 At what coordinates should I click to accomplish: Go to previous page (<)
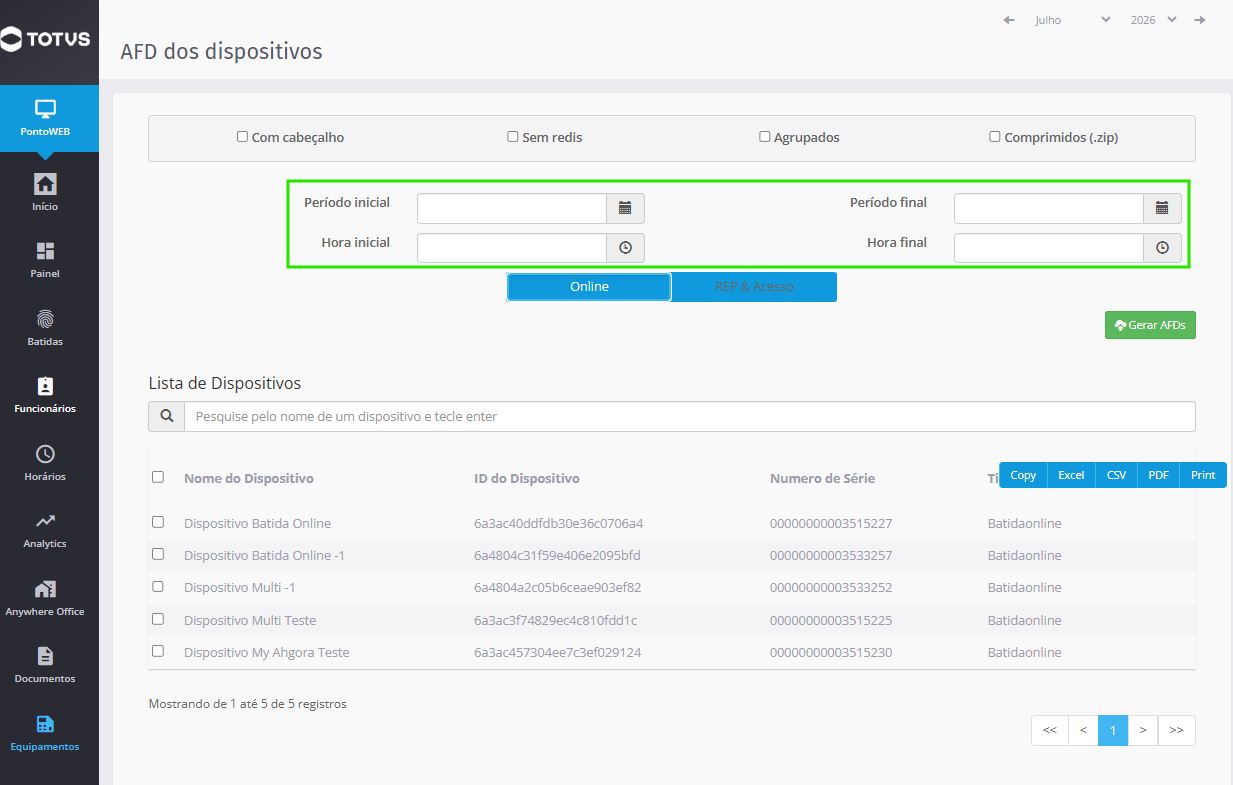point(1083,730)
